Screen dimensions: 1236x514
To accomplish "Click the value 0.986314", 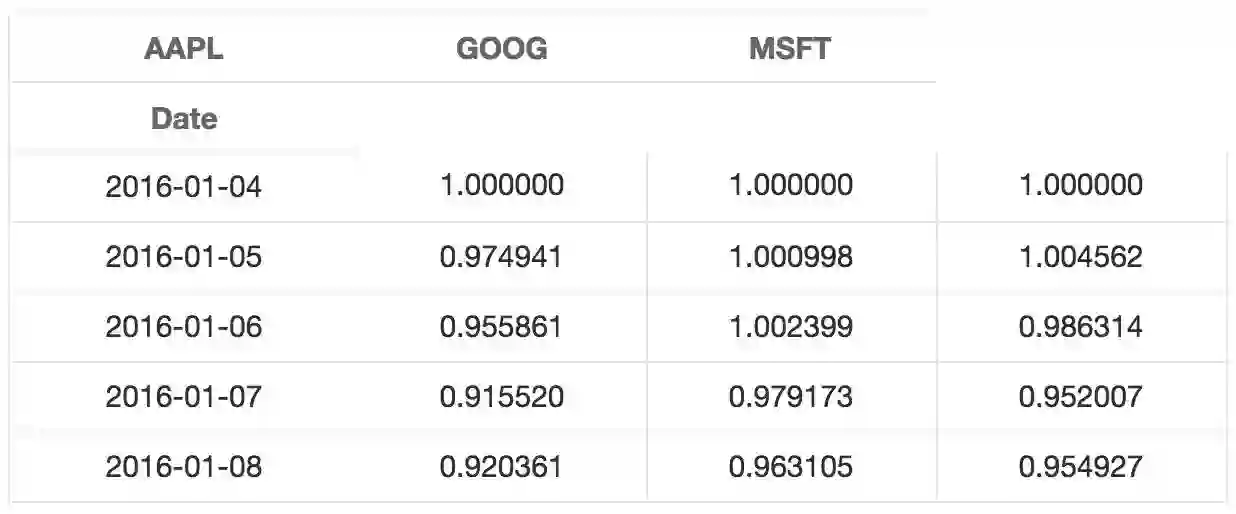I will [1080, 327].
